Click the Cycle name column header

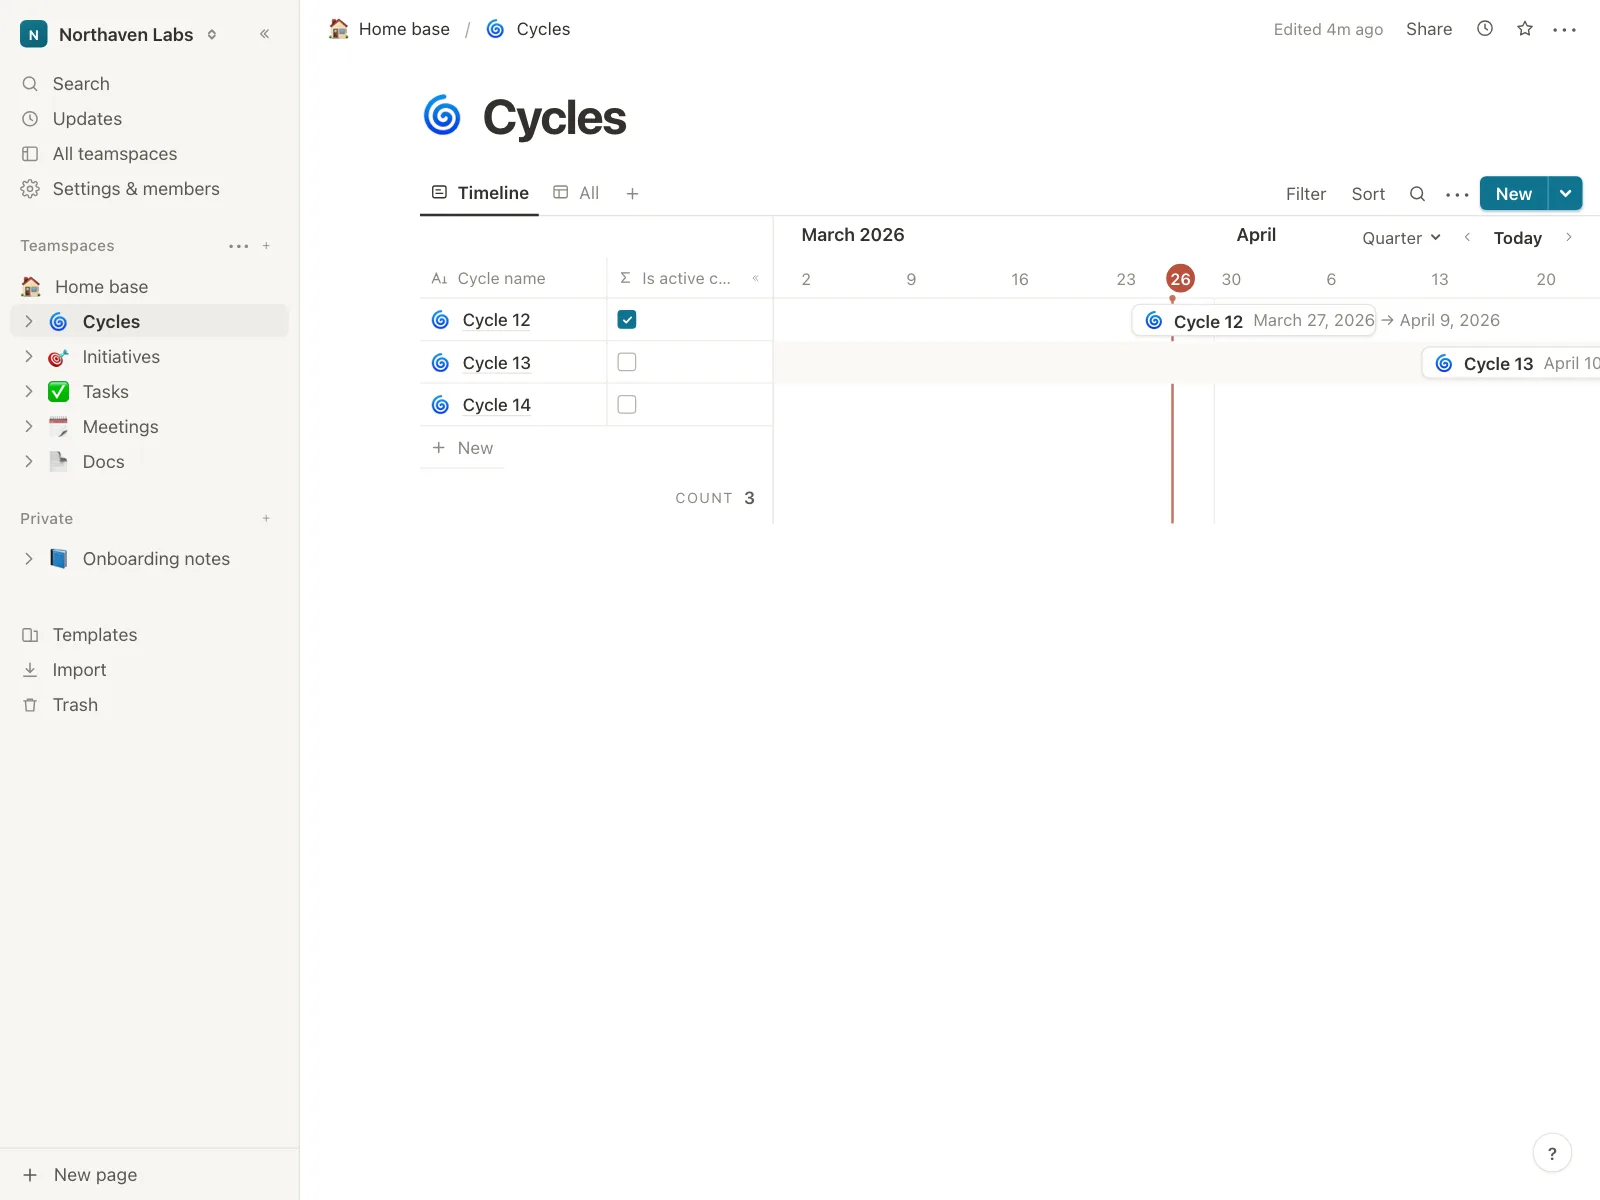(x=513, y=279)
